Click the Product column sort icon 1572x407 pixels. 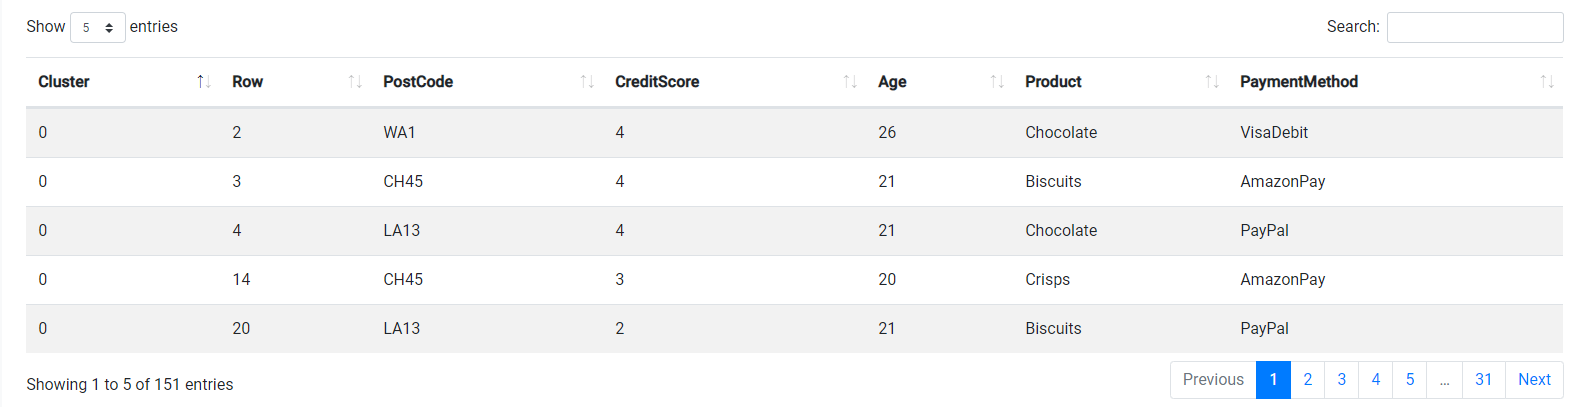[x=1212, y=82]
